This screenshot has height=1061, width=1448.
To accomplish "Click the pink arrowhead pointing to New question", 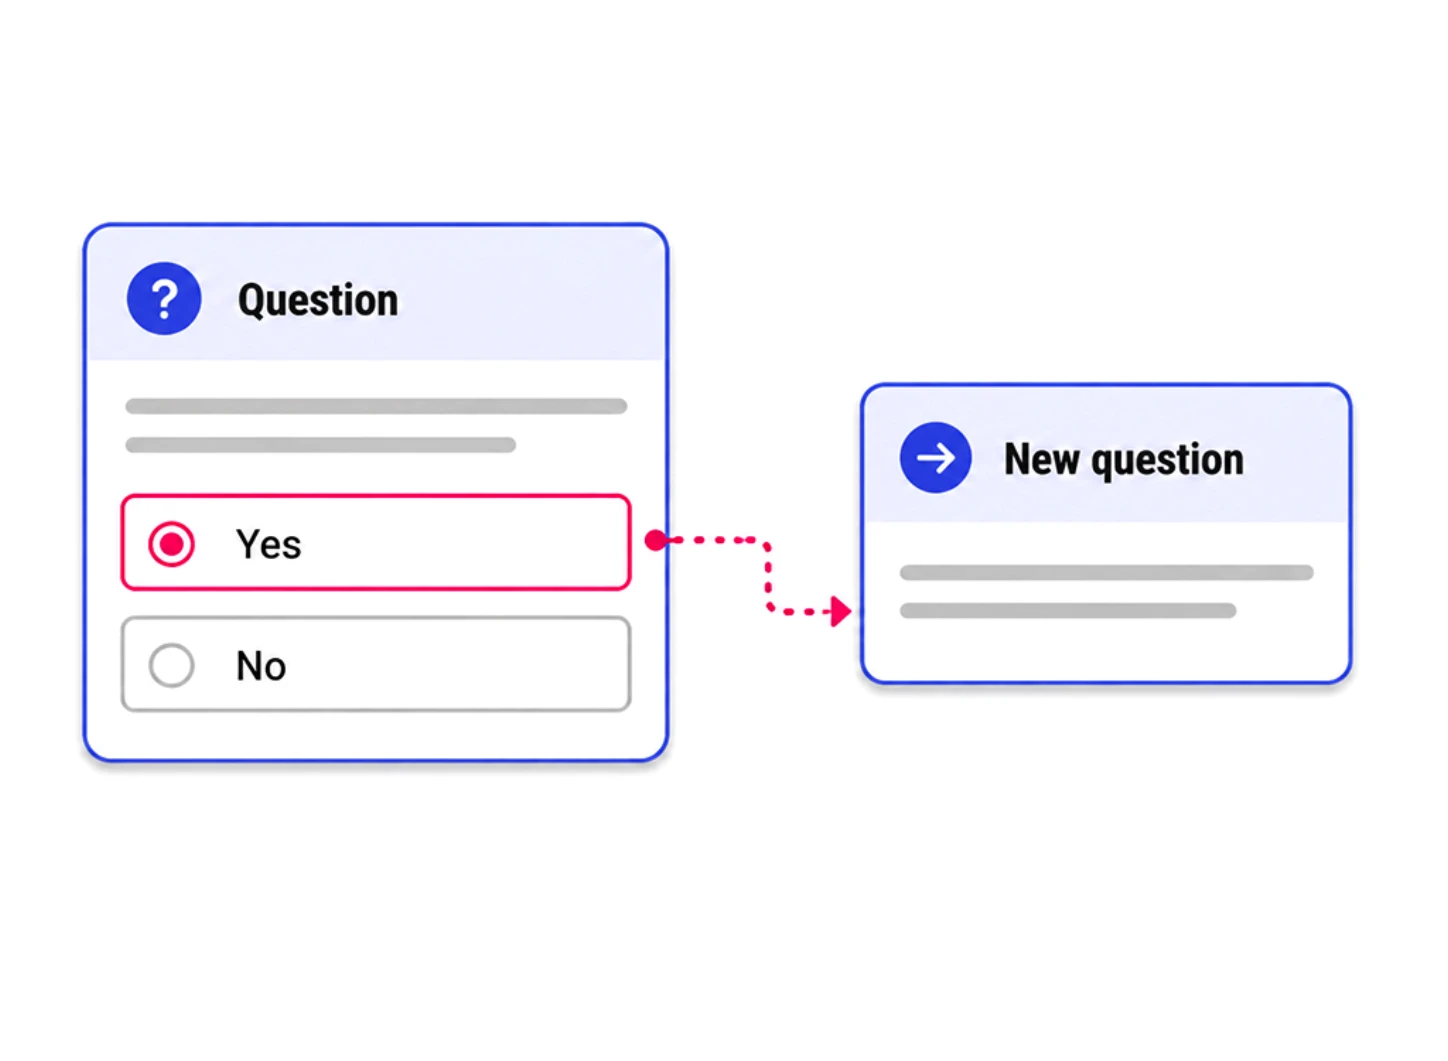I will (x=841, y=611).
